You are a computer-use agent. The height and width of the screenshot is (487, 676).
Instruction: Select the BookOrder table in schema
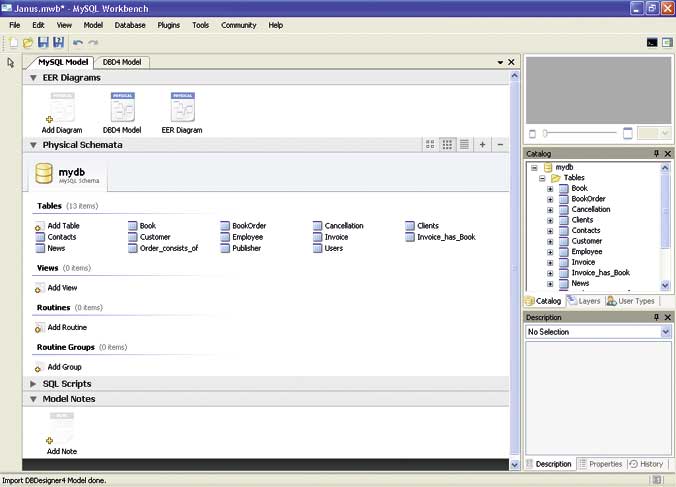(243, 226)
